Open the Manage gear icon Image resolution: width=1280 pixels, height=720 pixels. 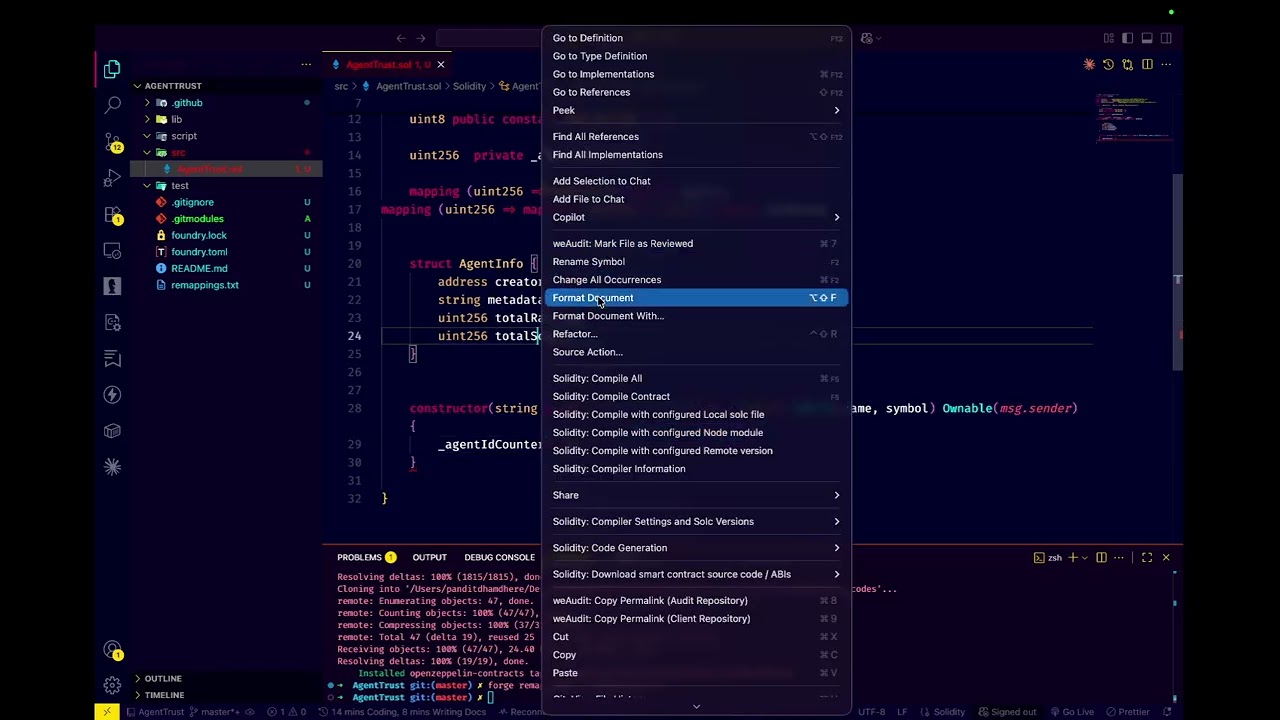click(x=112, y=686)
